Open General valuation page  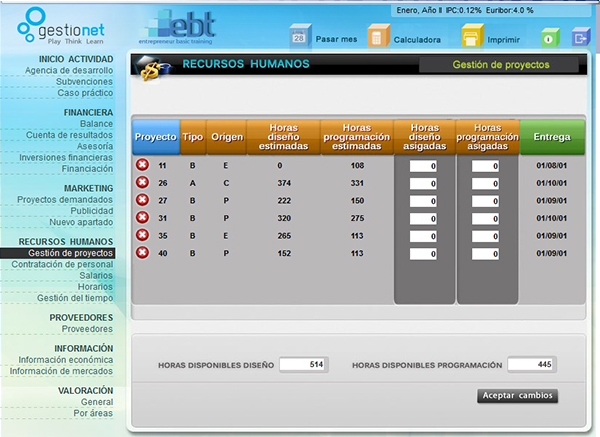tap(97, 402)
